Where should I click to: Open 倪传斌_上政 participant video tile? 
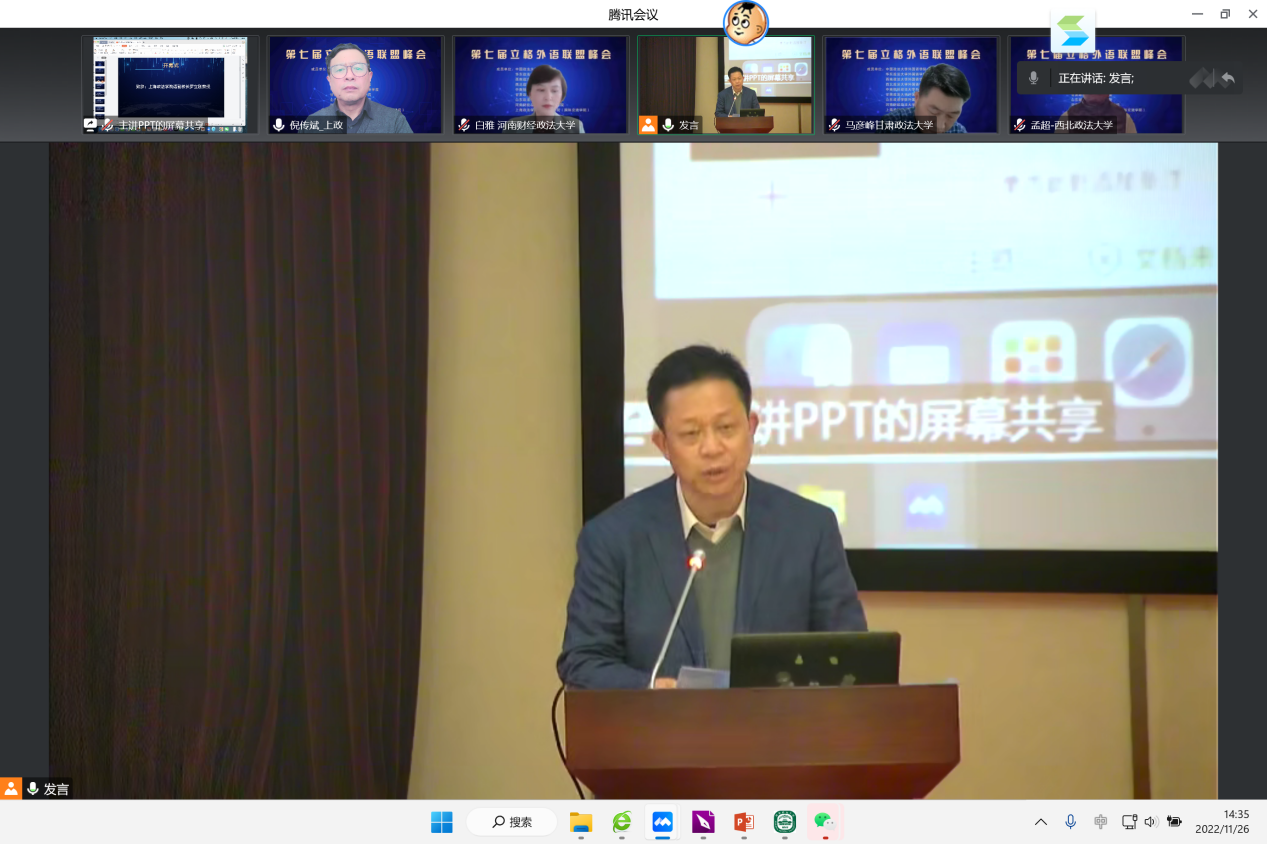(x=355, y=84)
